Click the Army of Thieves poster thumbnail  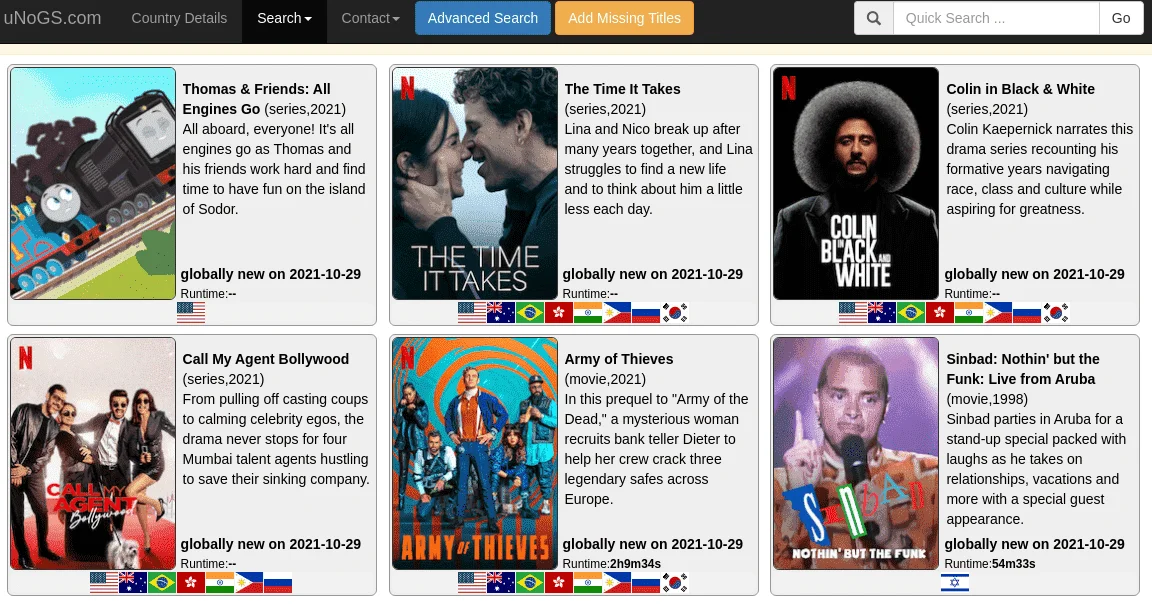[475, 453]
